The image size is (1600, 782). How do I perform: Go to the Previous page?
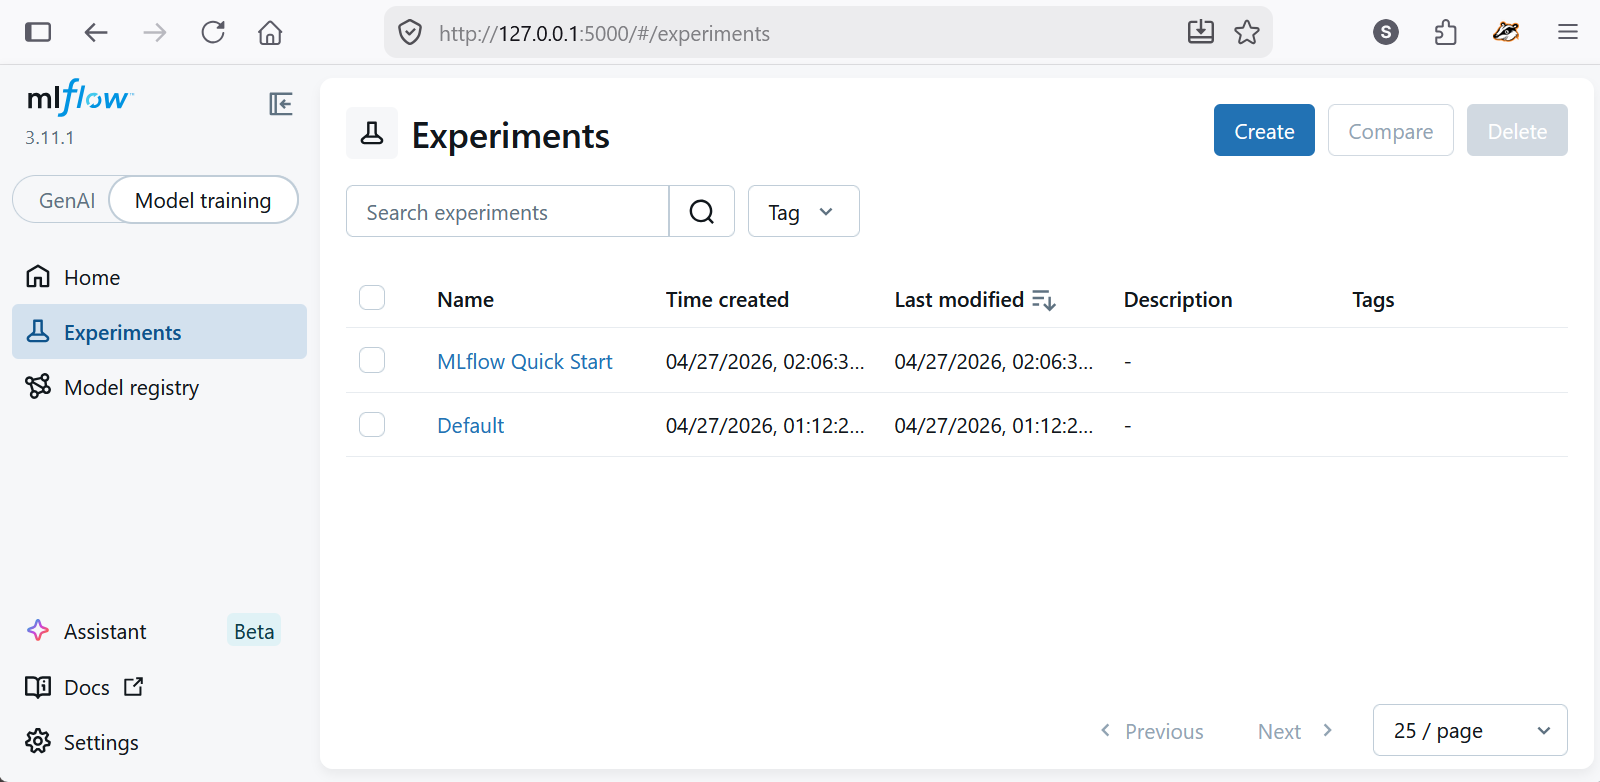[1152, 731]
